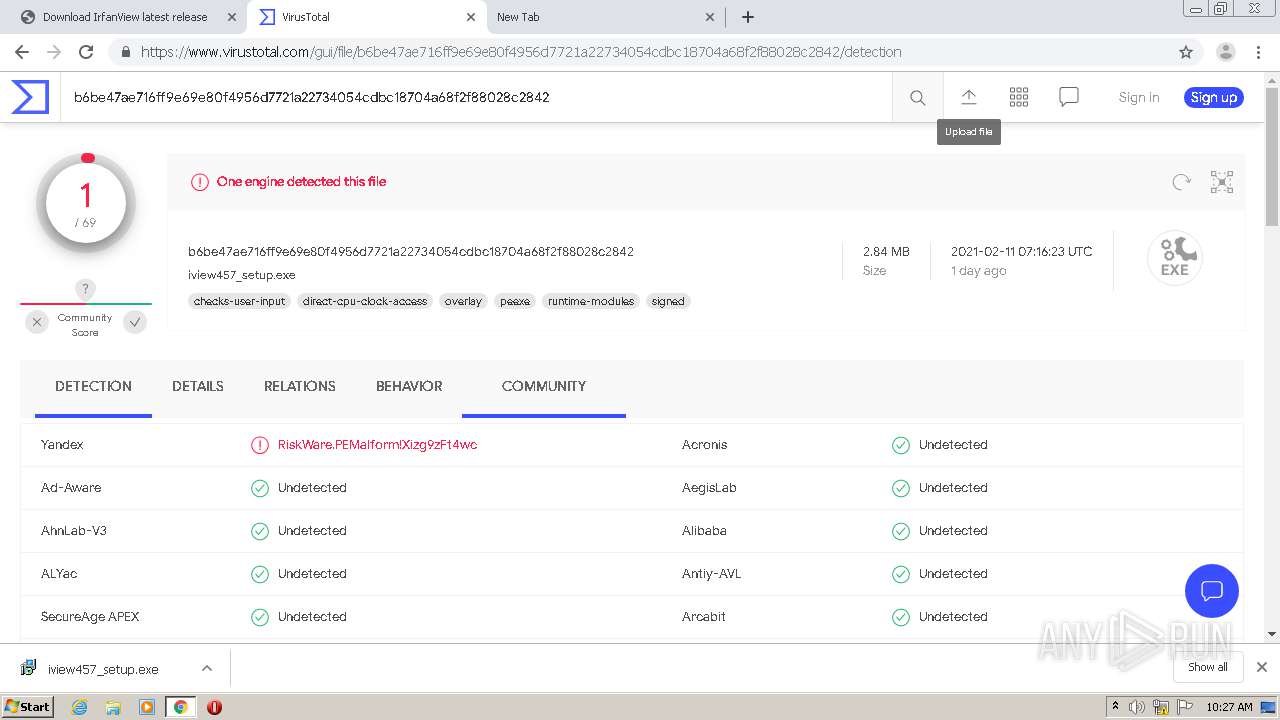Click the Sign up button
The height and width of the screenshot is (720, 1280).
coord(1214,97)
